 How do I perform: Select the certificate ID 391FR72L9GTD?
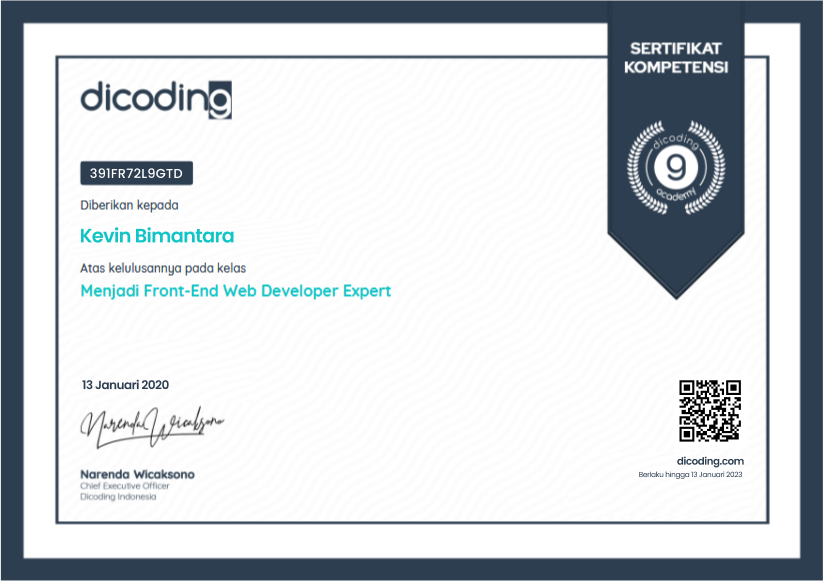tap(136, 174)
